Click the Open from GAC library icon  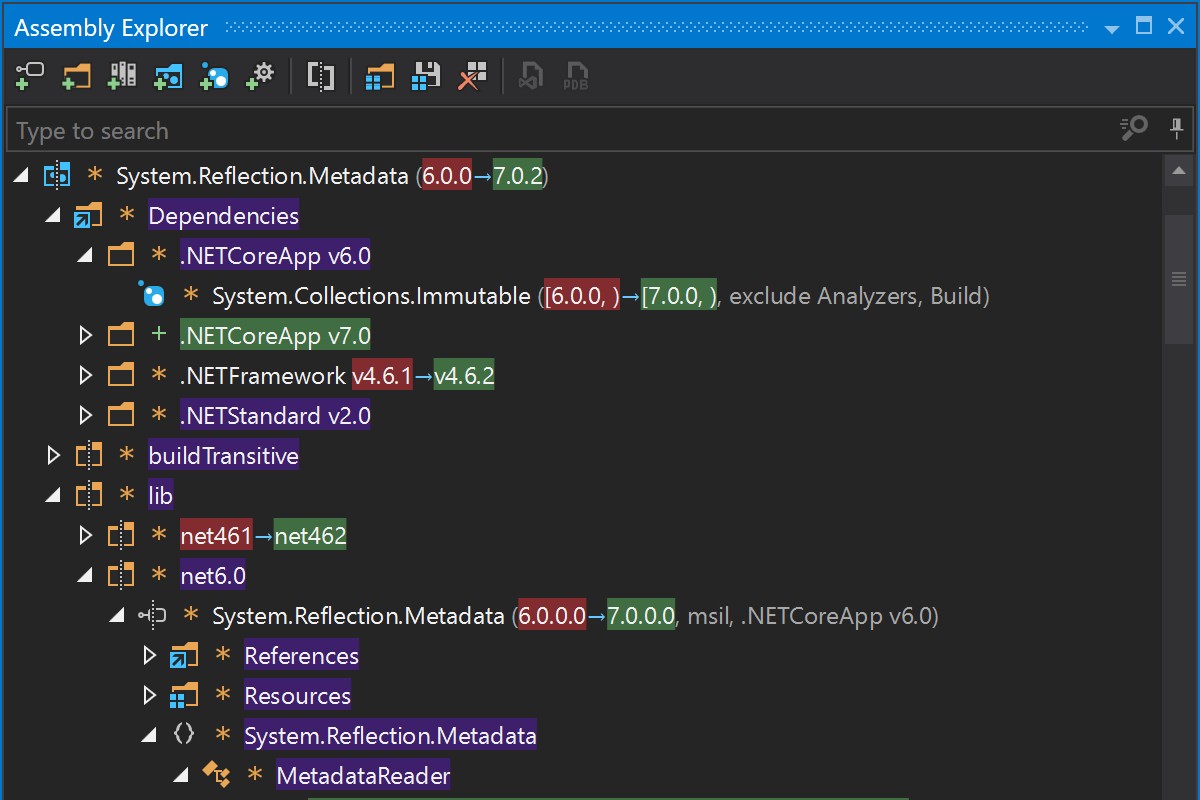coord(122,76)
